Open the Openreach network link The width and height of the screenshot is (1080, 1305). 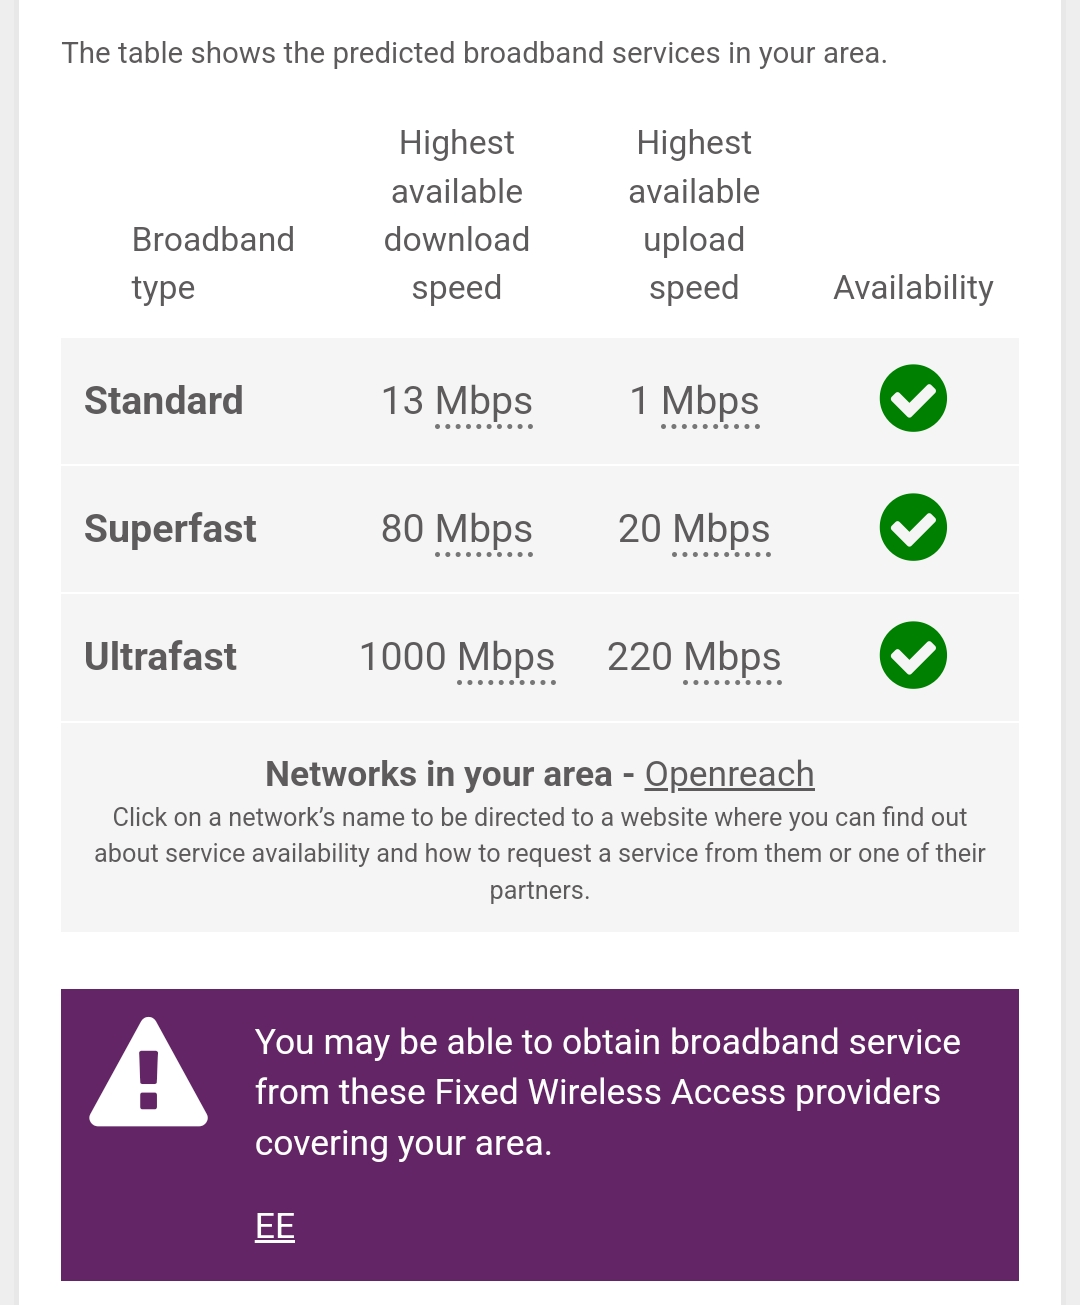(729, 774)
